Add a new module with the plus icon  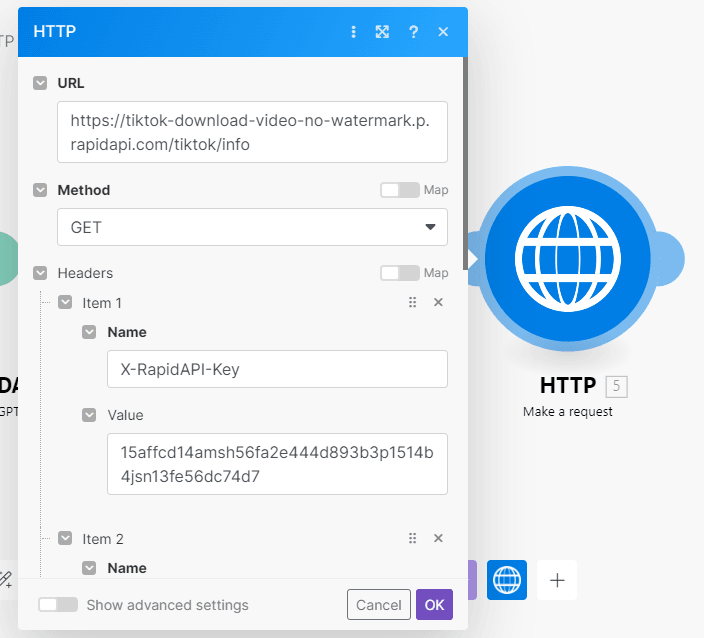pyautogui.click(x=557, y=580)
